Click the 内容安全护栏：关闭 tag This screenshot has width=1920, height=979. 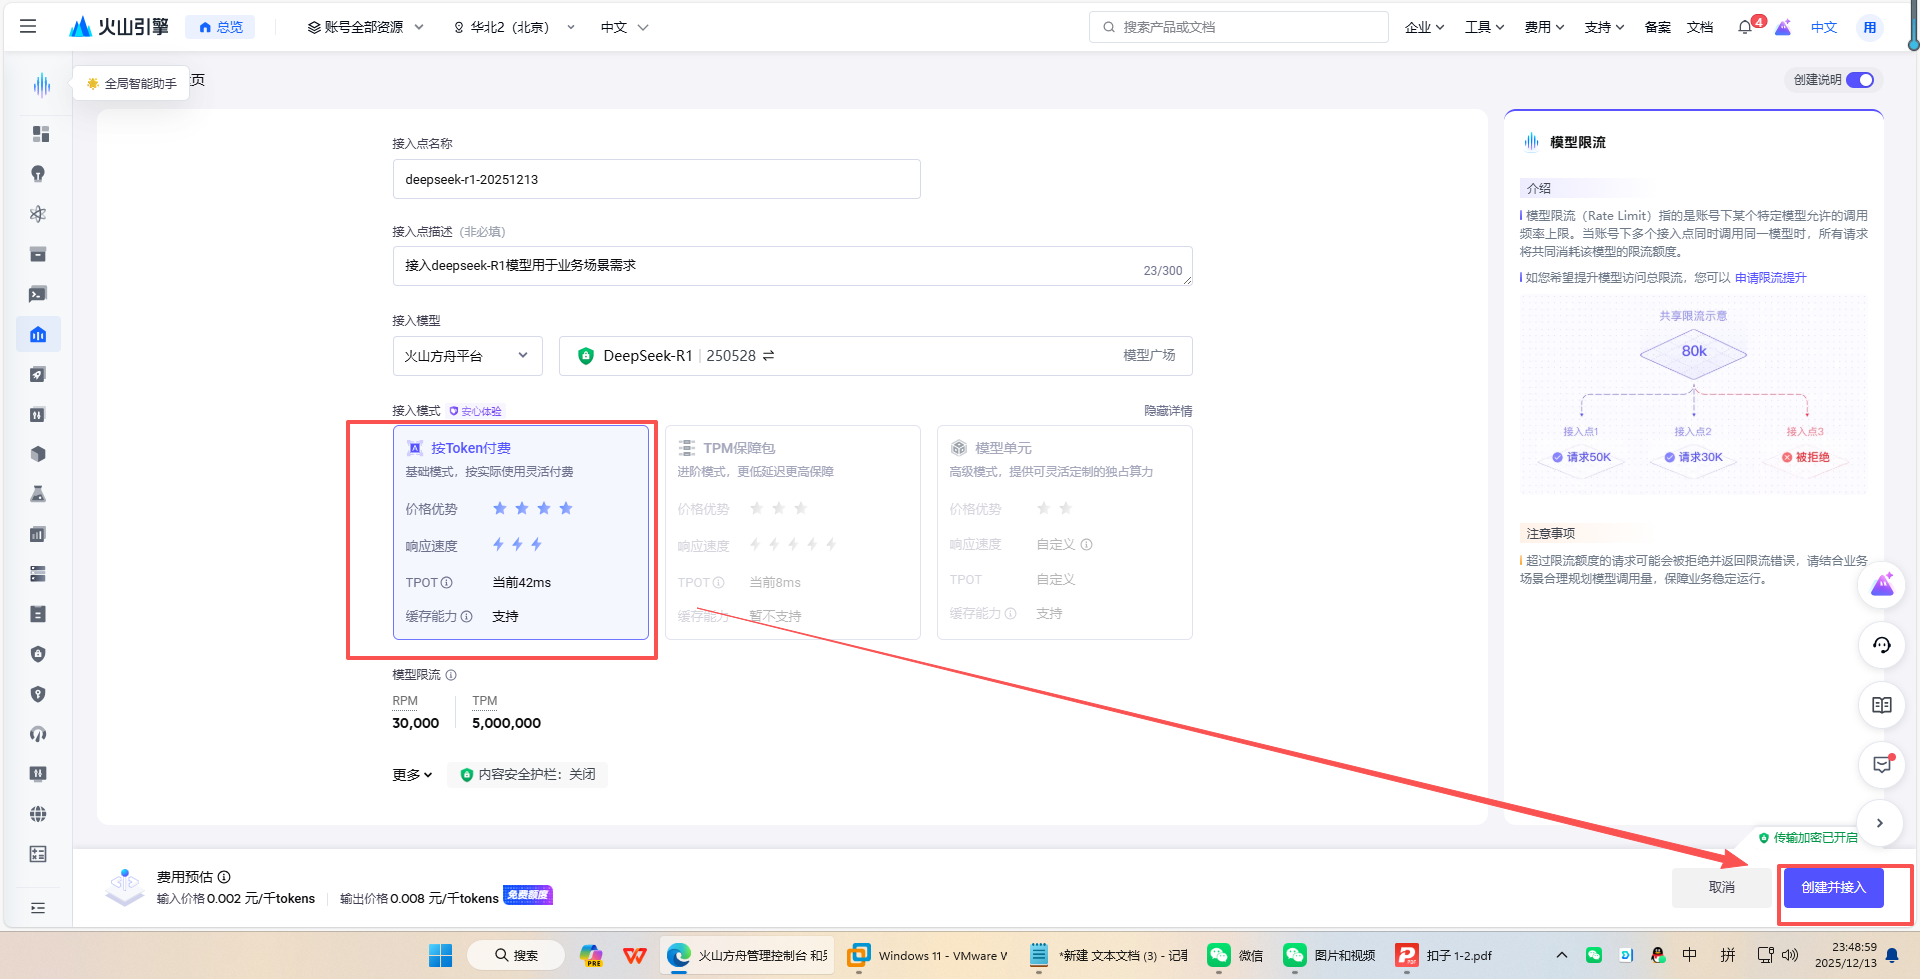(x=527, y=775)
